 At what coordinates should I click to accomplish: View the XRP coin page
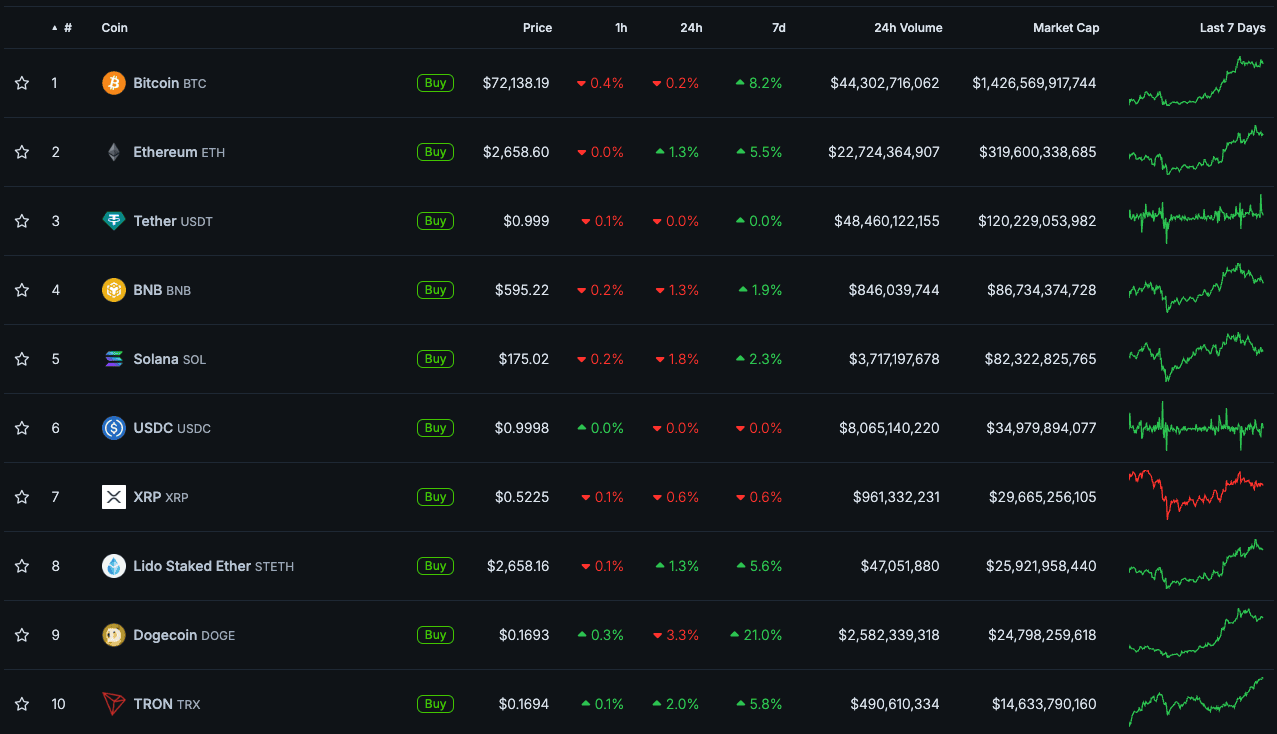tap(161, 497)
